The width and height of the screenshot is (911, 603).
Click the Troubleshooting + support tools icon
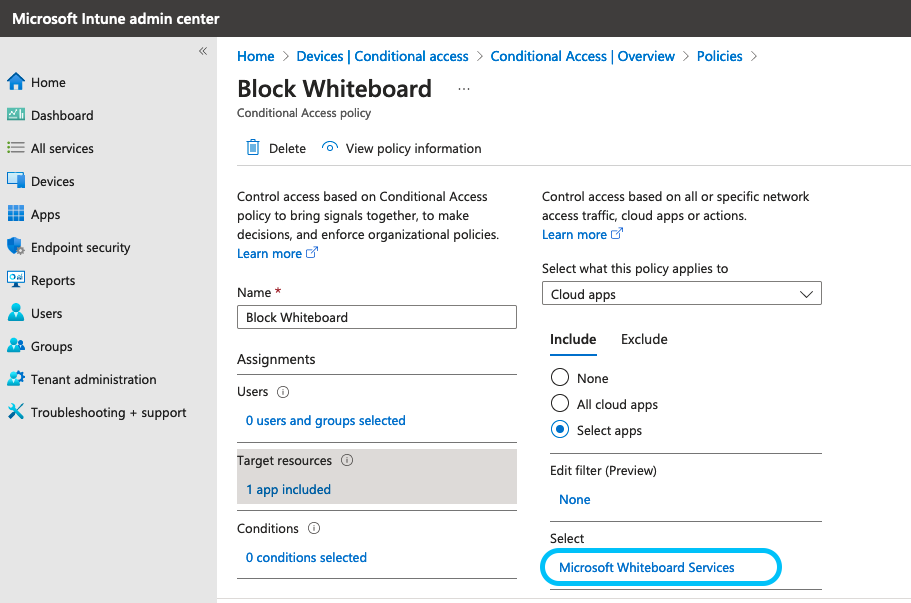click(16, 412)
